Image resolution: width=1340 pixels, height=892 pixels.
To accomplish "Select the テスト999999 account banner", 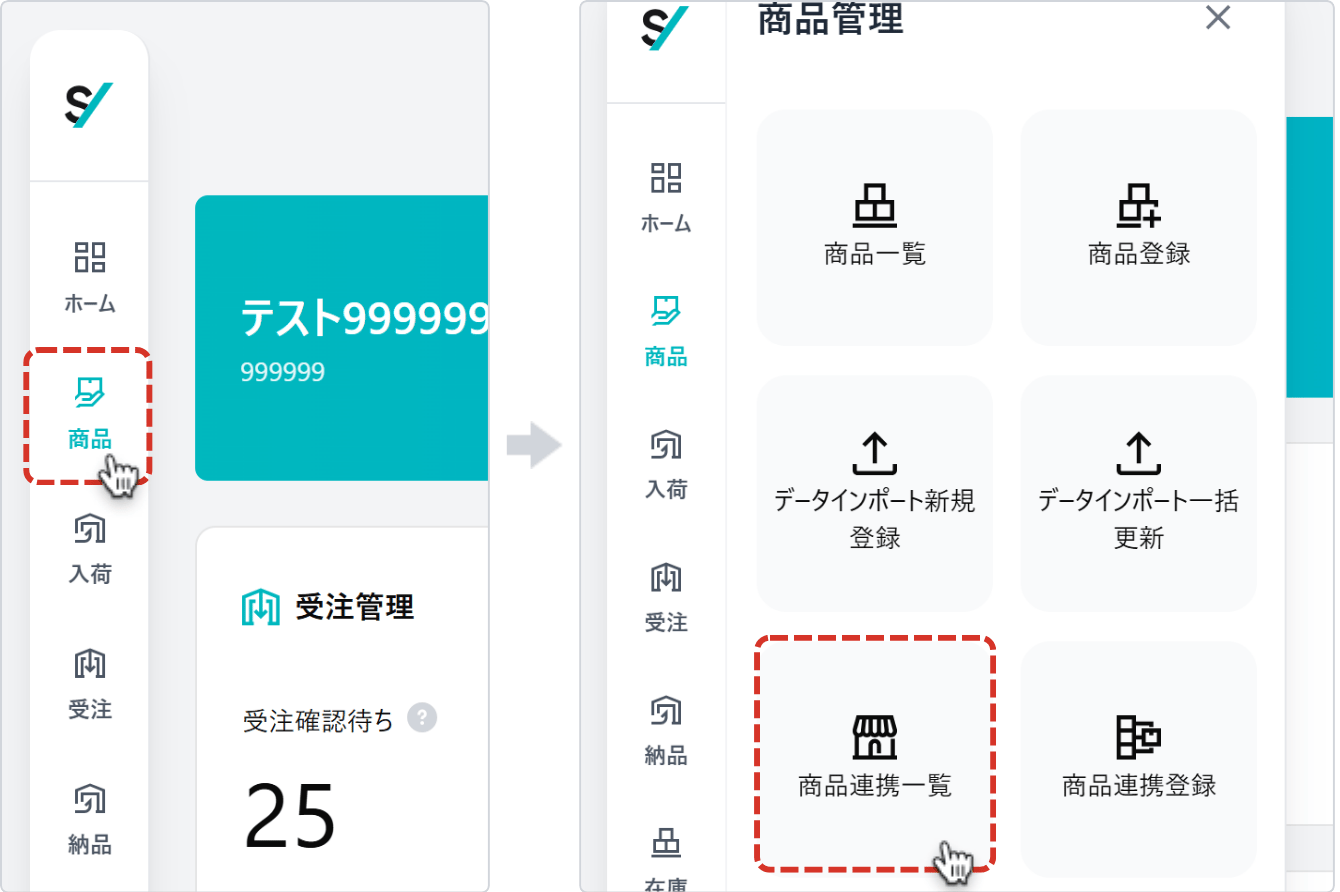I will click(342, 338).
